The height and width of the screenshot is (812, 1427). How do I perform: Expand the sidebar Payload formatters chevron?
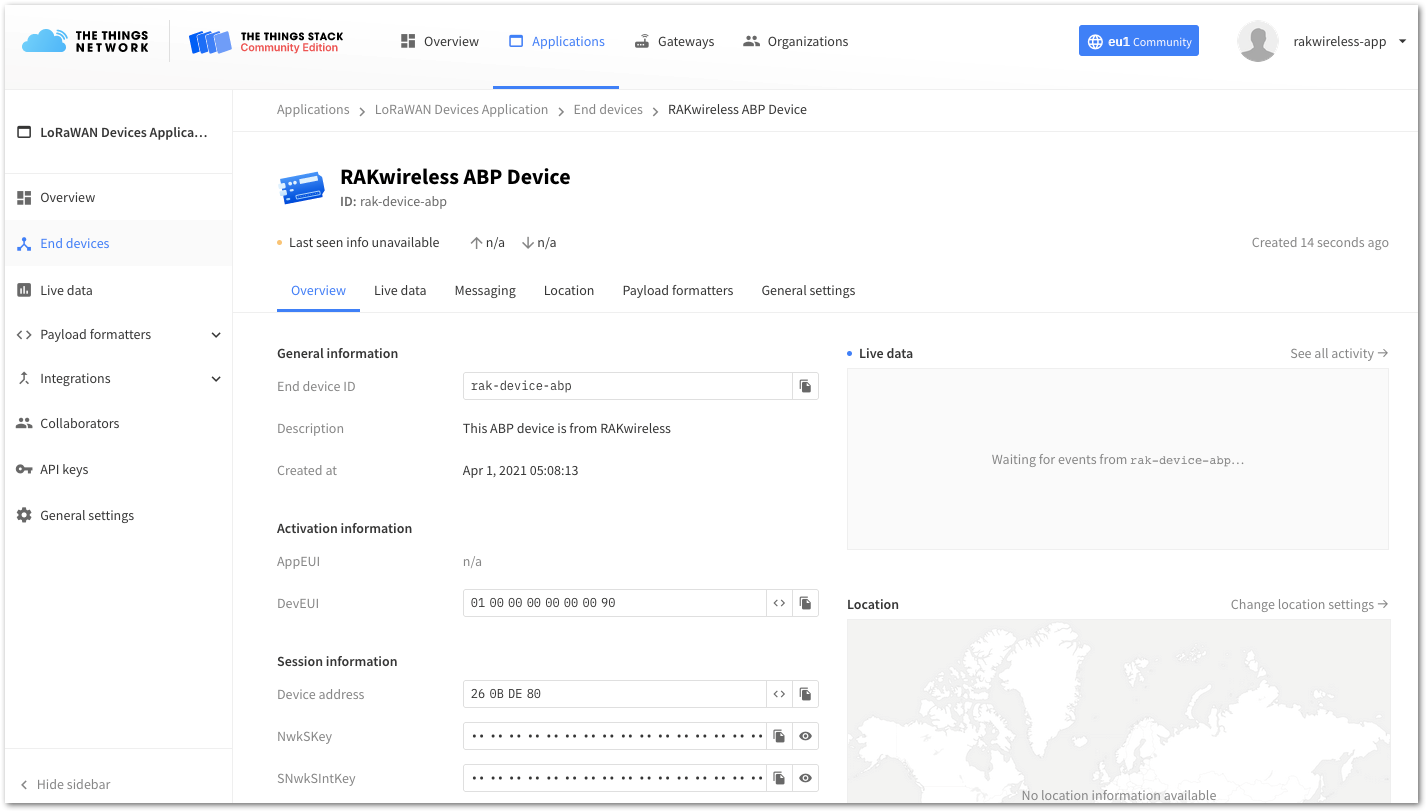216,335
